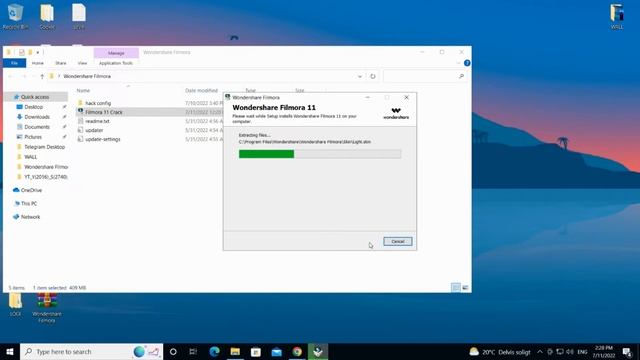The width and height of the screenshot is (640, 360).
Task: Refresh the Wondershare Filmora folder
Action: pos(373,76)
